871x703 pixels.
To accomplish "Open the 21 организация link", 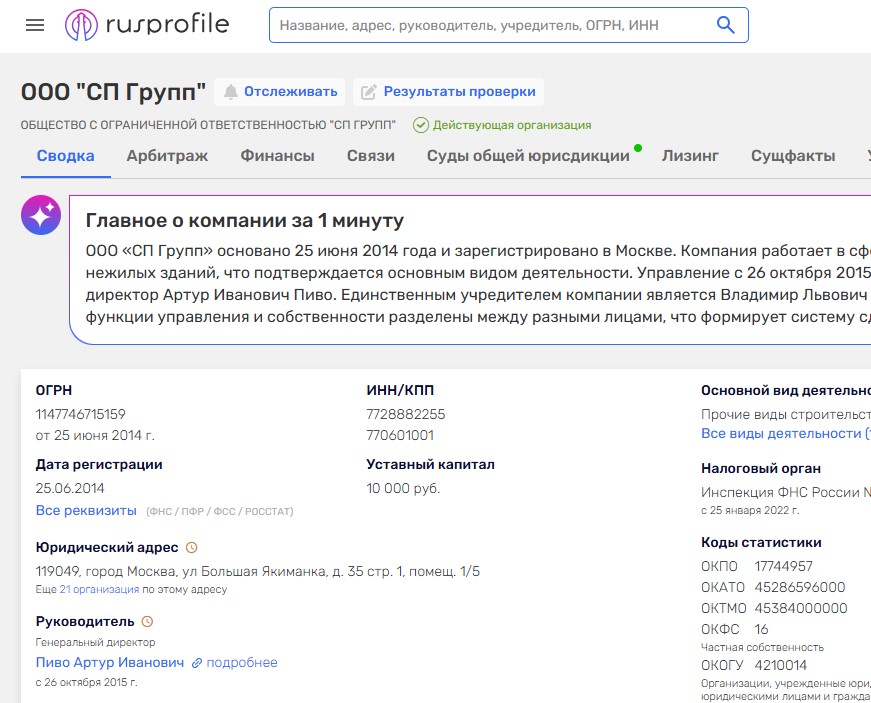I will [99, 589].
